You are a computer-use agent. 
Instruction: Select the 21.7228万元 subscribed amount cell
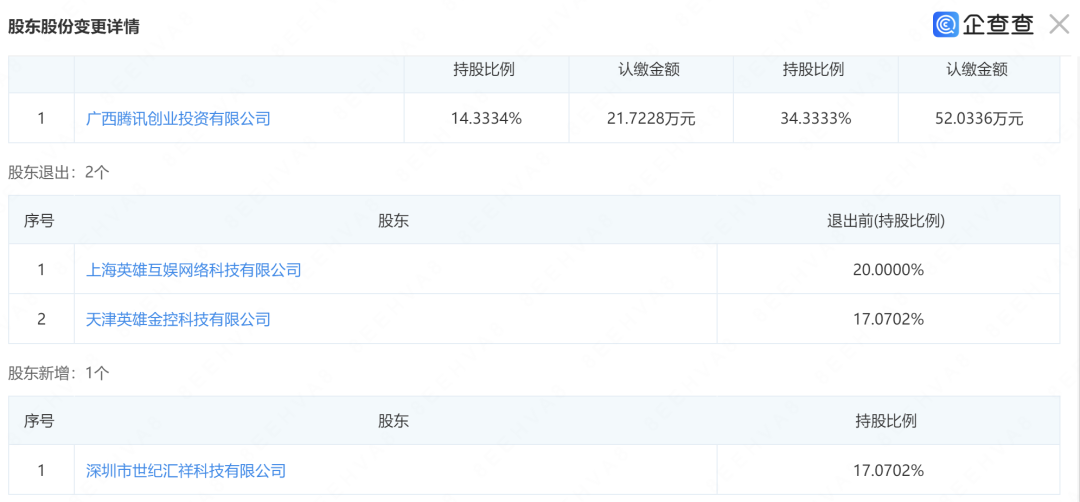click(651, 118)
